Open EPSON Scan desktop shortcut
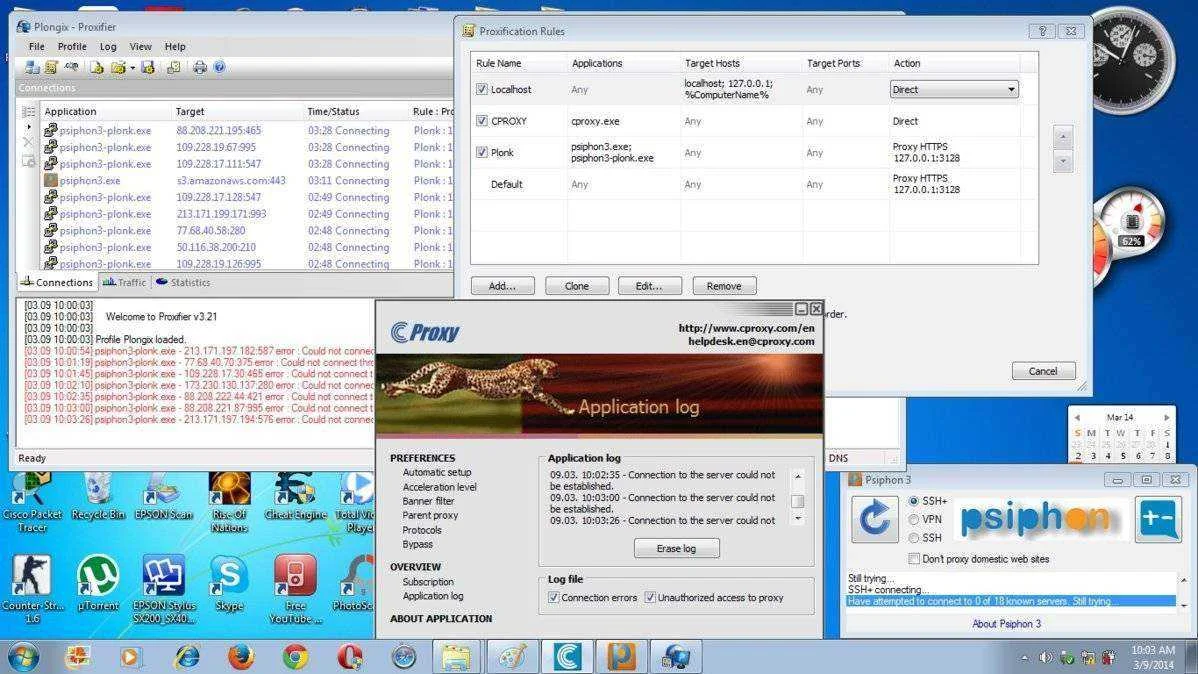The height and width of the screenshot is (674, 1198). pos(164,496)
